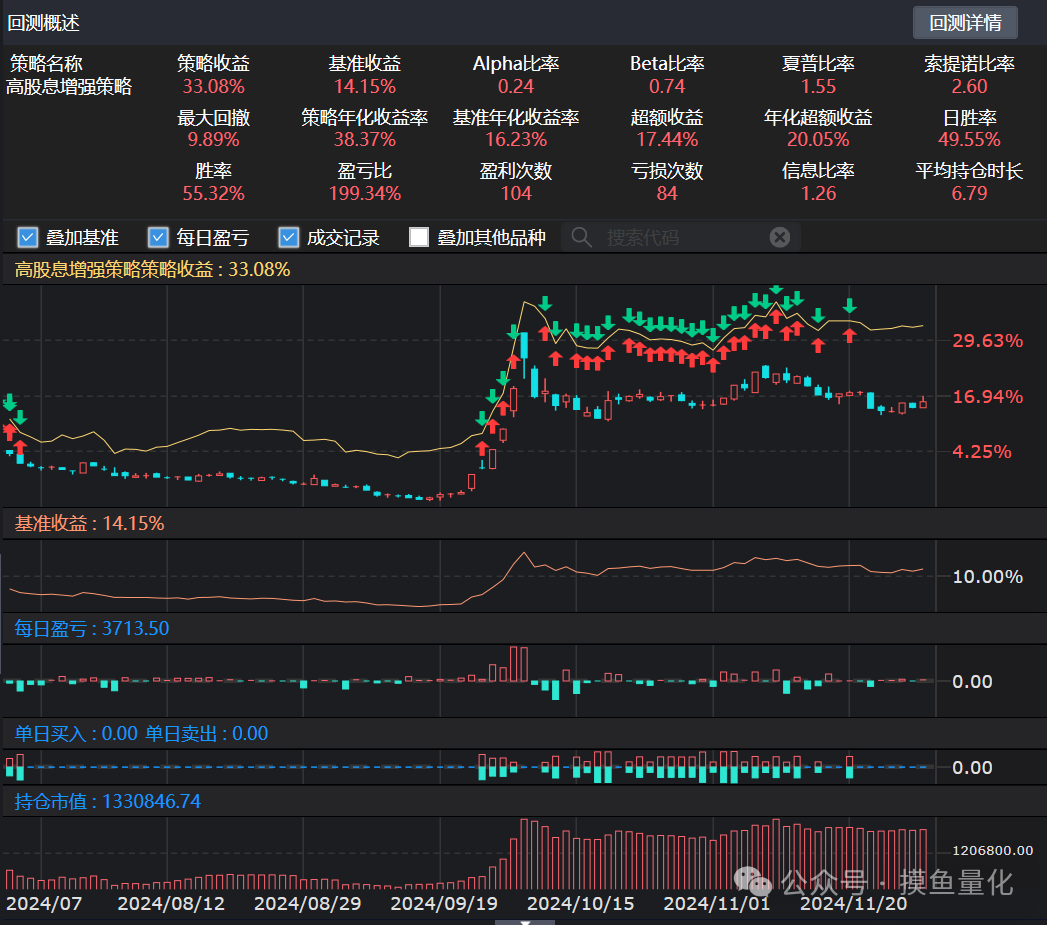Viewport: 1047px width, 925px height.
Task: Click the 基准收益 panel header
Action: point(89,523)
